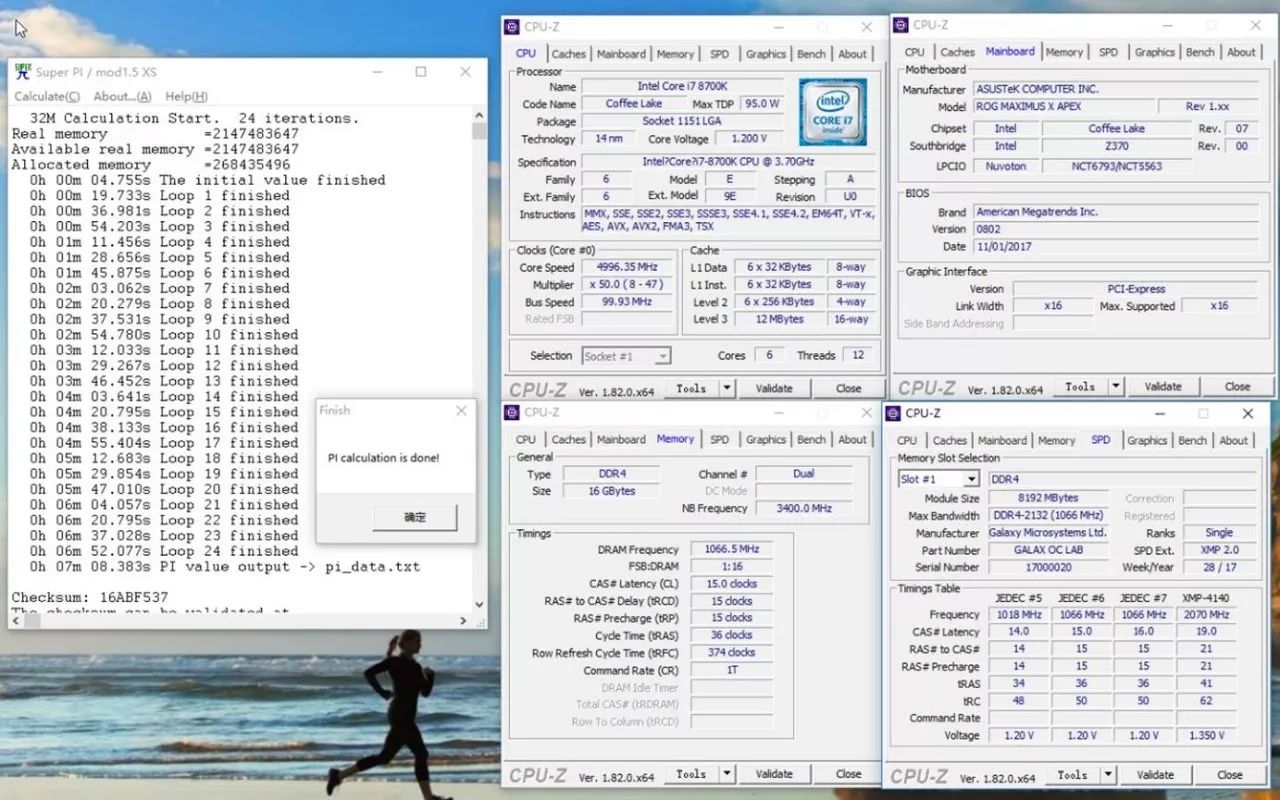Viewport: 1280px width, 800px height.
Task: Click Close button in the CPU window
Action: 848,388
